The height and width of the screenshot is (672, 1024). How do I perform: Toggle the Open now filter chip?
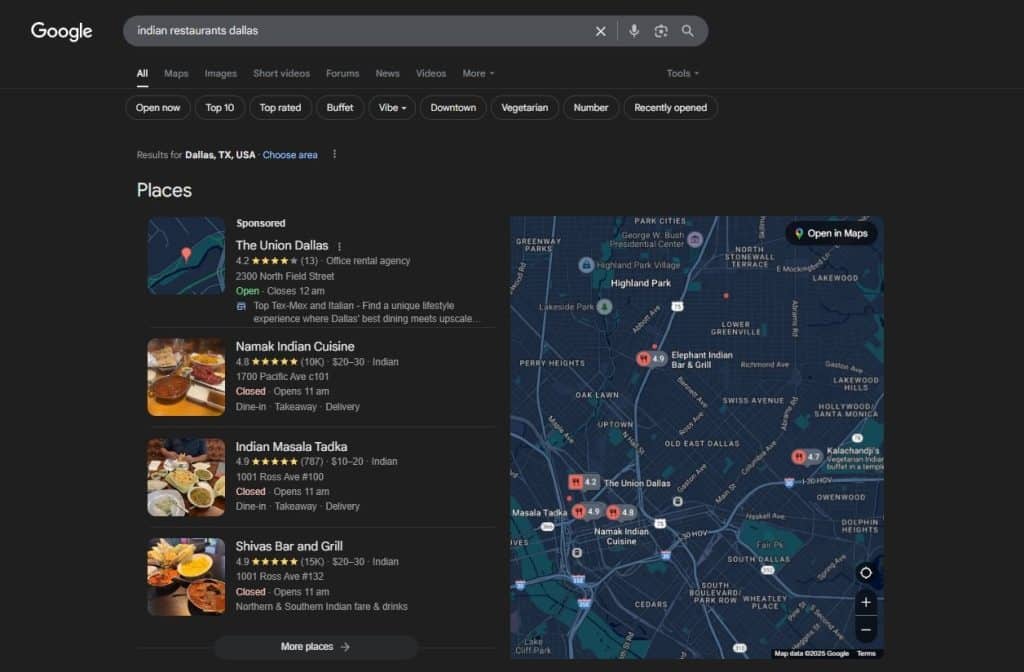coord(158,108)
